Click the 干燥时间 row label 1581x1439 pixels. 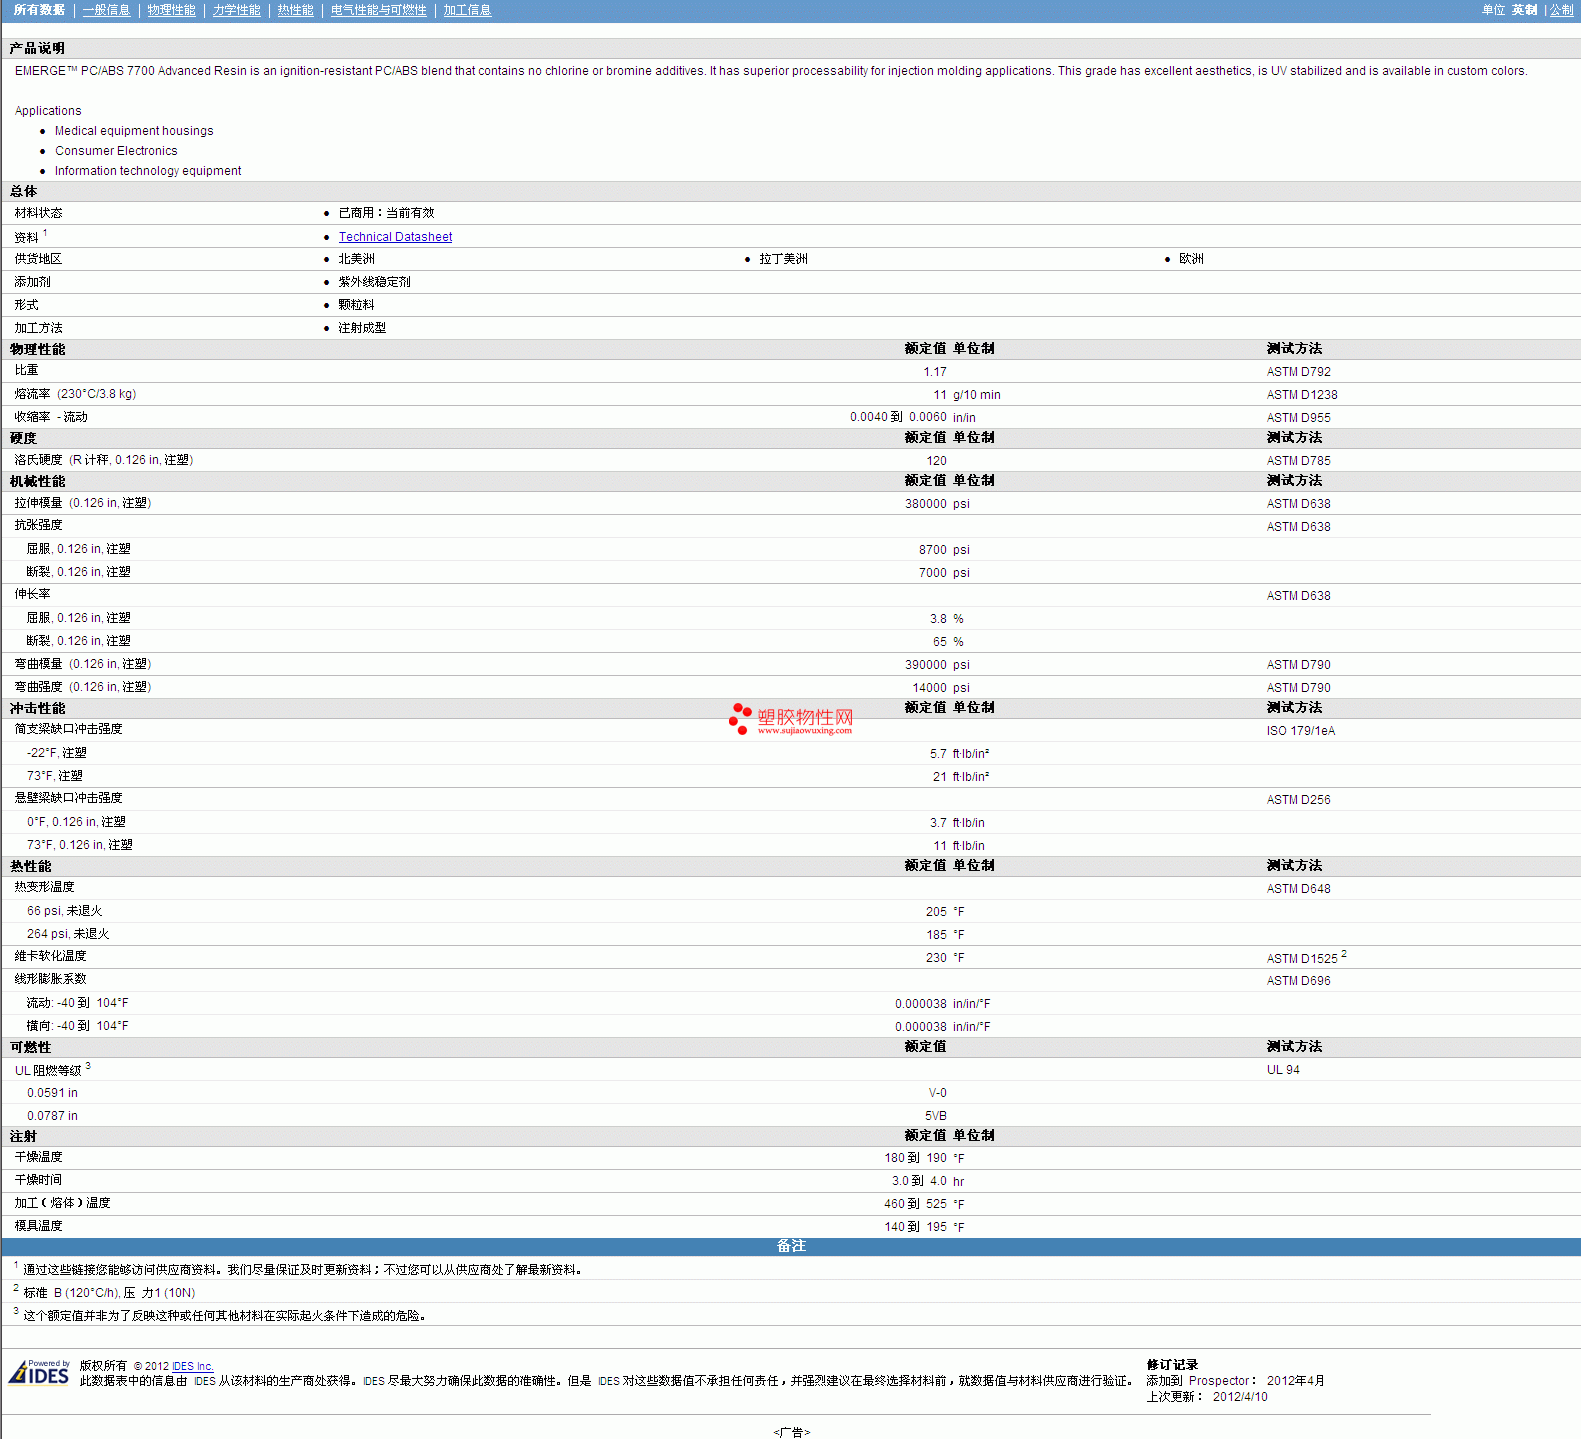click(38, 1180)
